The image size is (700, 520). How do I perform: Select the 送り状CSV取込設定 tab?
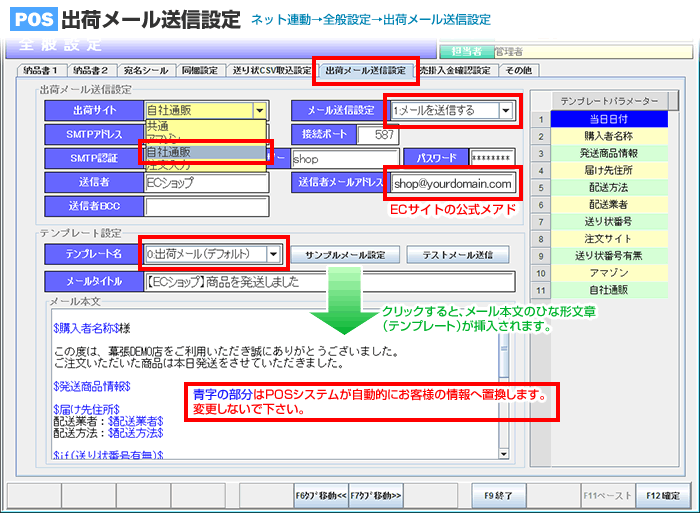tap(271, 71)
